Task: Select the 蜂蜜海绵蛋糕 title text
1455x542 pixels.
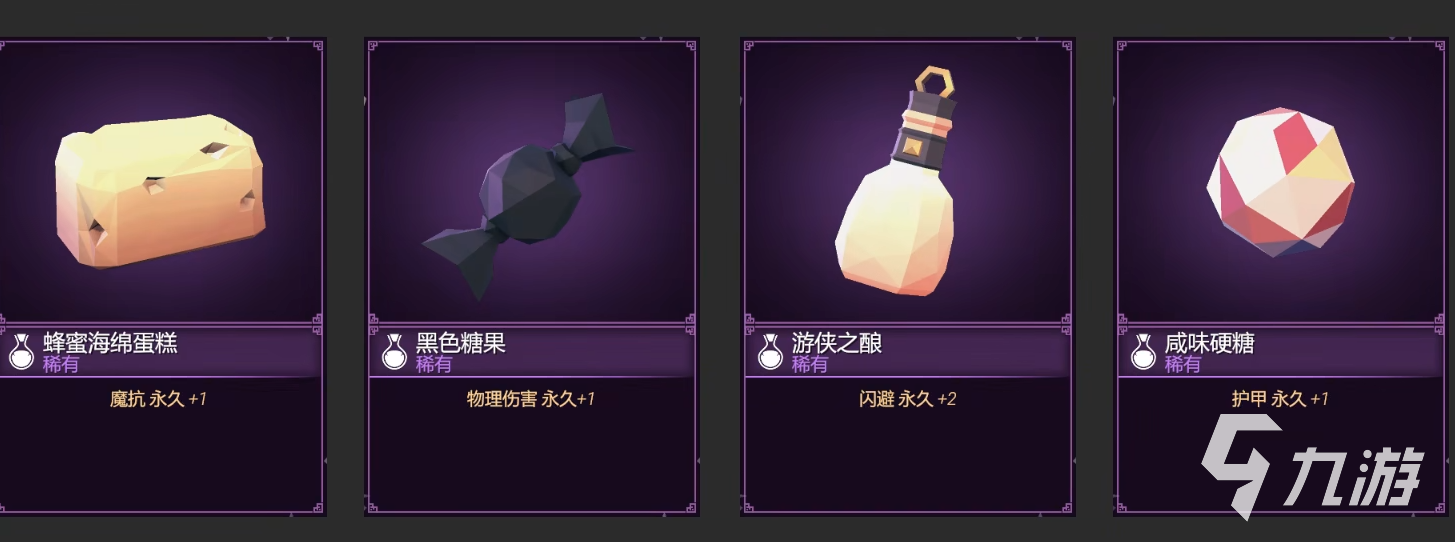Action: tap(110, 343)
